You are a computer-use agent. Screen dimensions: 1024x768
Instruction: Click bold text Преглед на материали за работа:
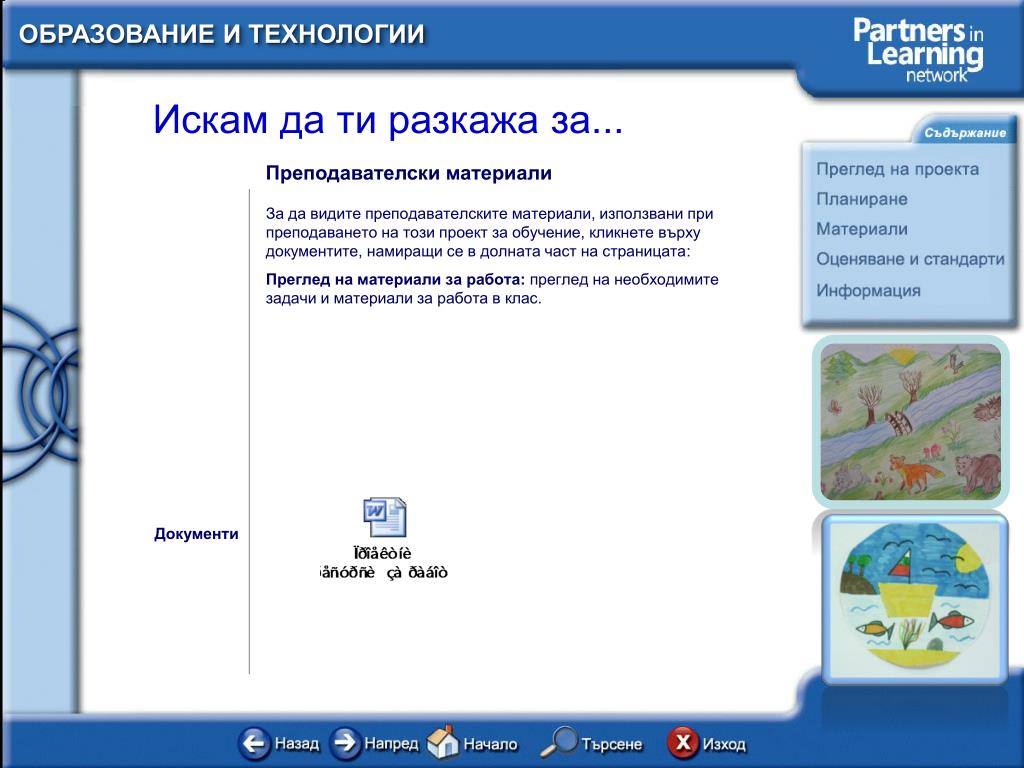tap(395, 280)
